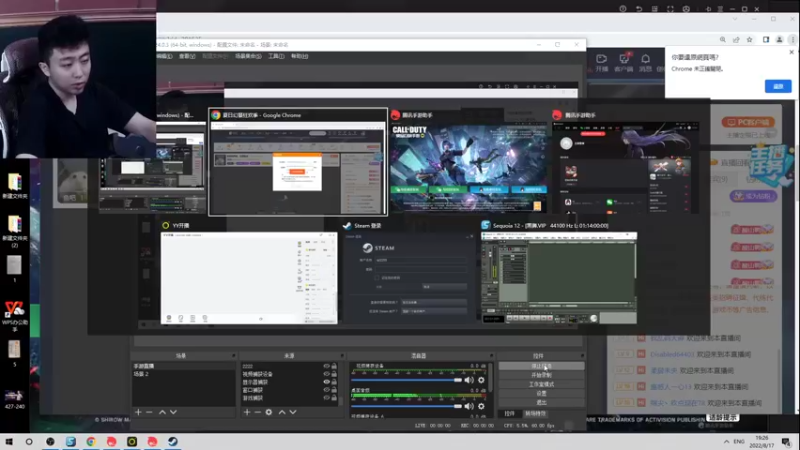Open the Chrome three-dot menu
The height and width of the screenshot is (450, 800).
tap(792, 39)
